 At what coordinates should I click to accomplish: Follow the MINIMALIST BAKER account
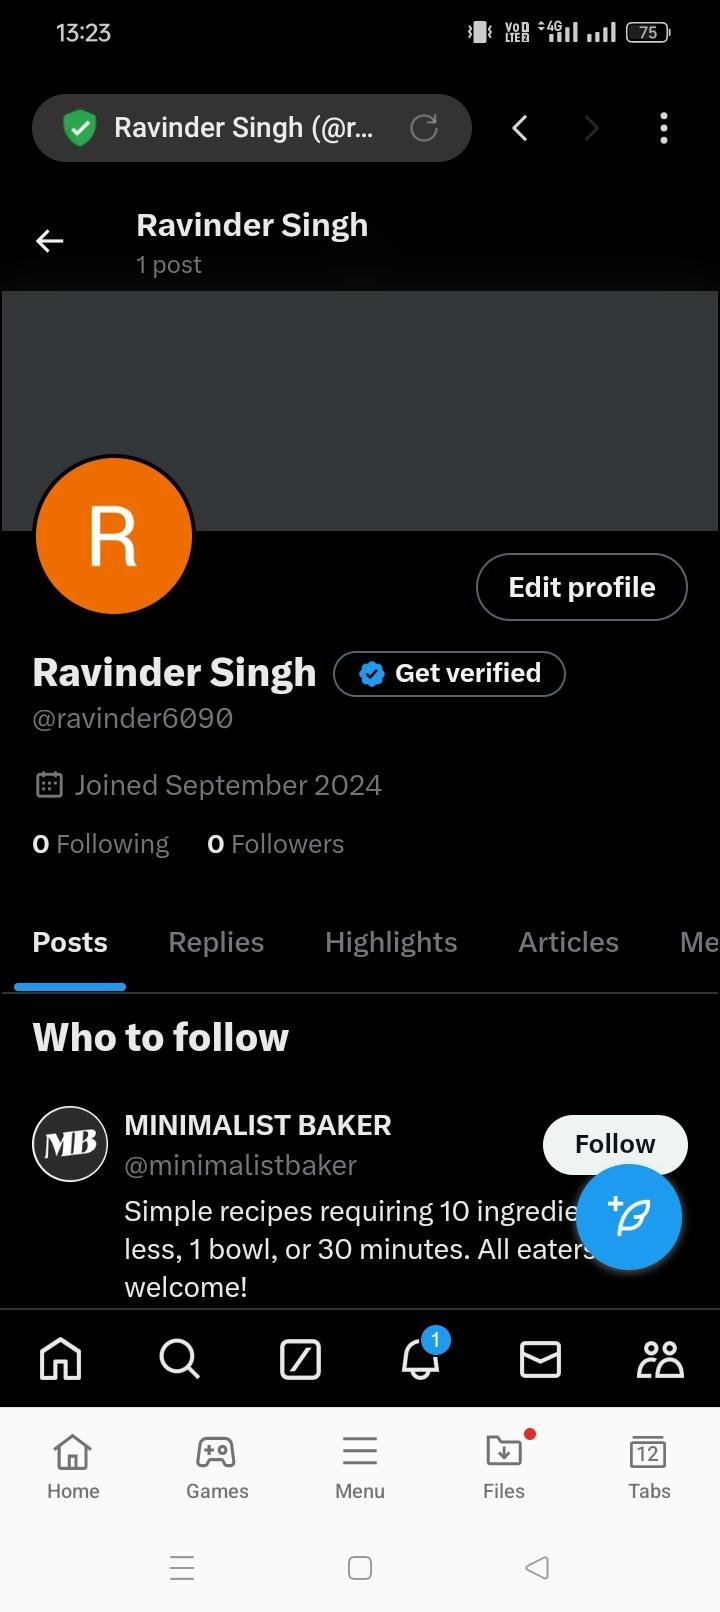point(615,1143)
